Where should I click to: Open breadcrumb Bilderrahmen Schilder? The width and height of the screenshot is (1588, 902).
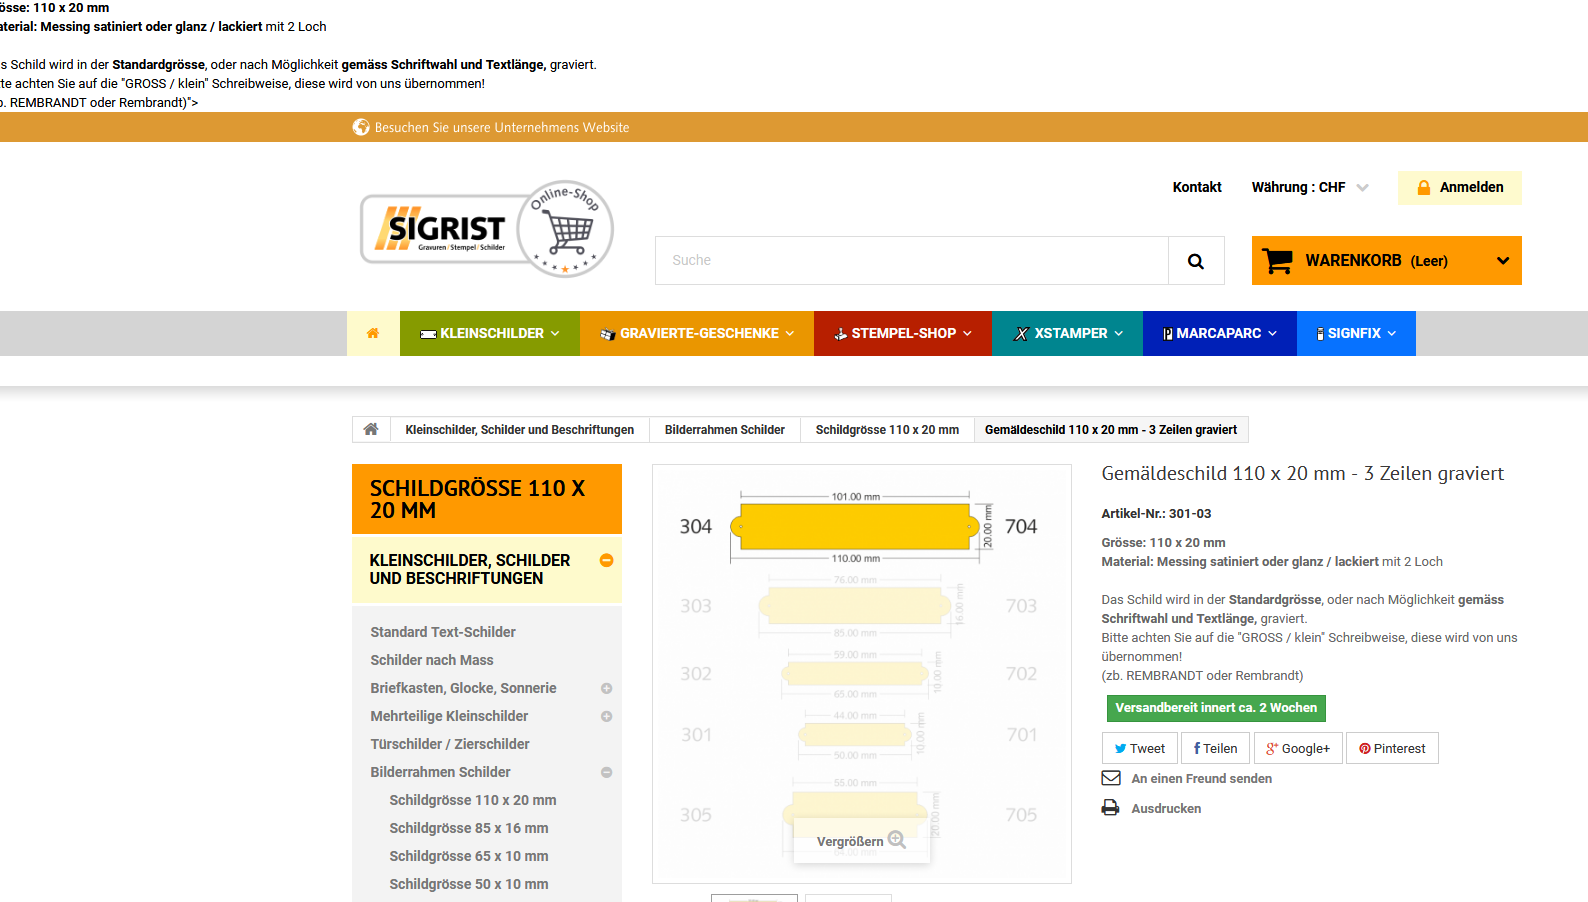pyautogui.click(x=725, y=430)
